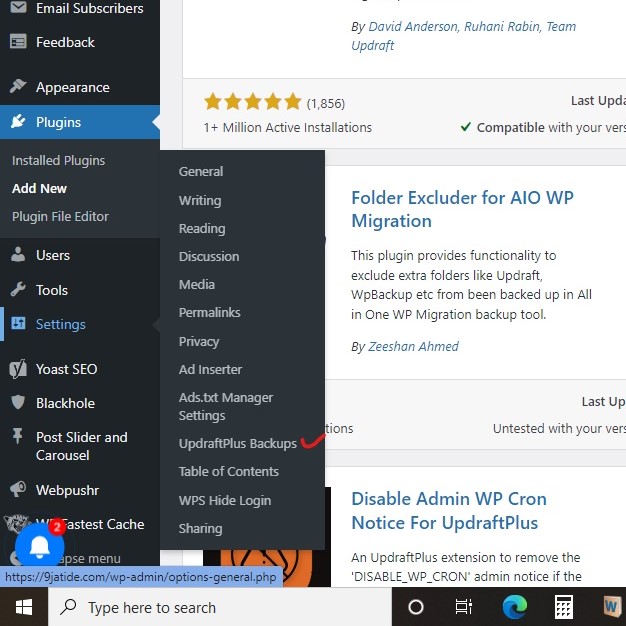
Task: Click the Plugins plug icon in sidebar
Action: 18,122
